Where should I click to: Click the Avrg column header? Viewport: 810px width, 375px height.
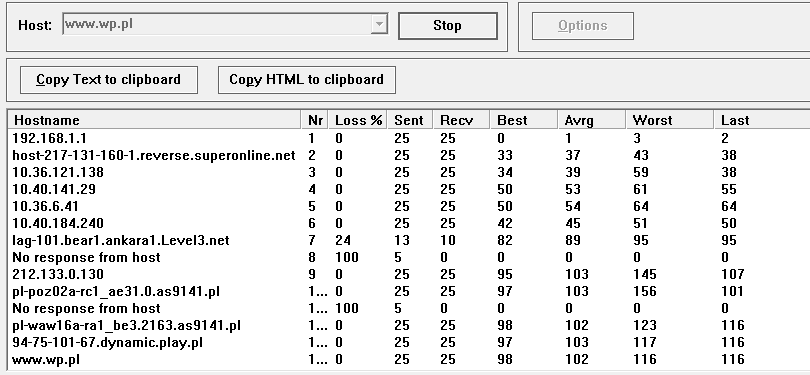591,120
